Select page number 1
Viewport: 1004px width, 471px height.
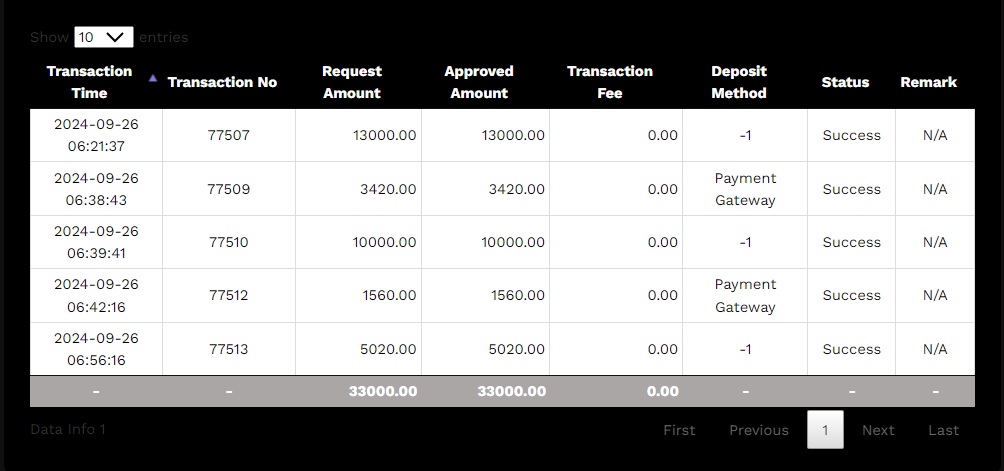point(825,430)
